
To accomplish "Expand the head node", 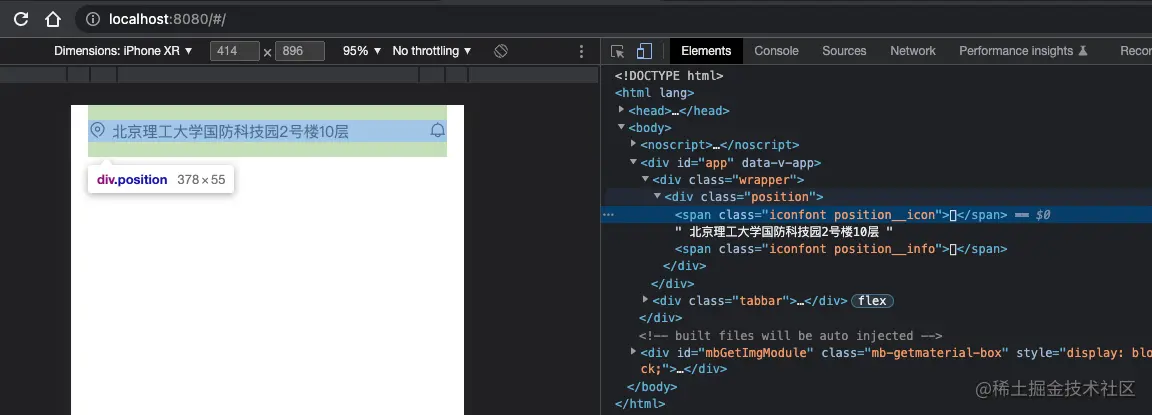I will 622,109.
